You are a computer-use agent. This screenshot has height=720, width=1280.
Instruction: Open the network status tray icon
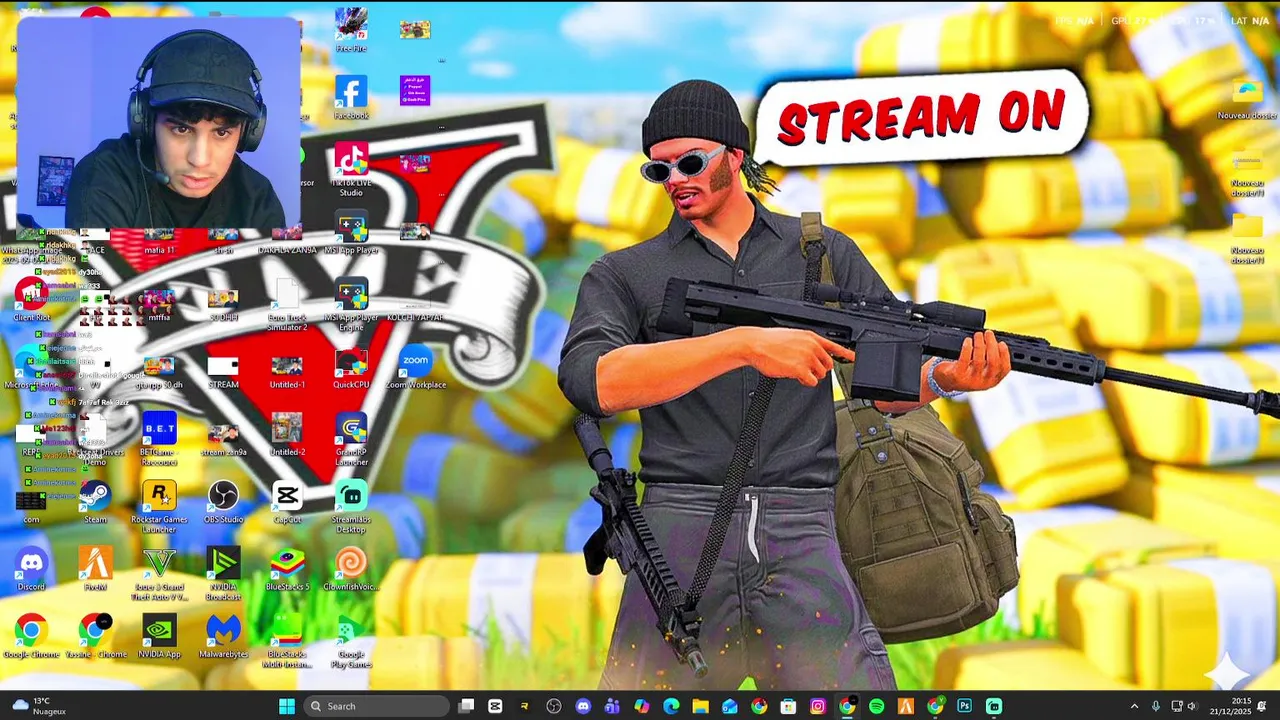tap(1177, 706)
